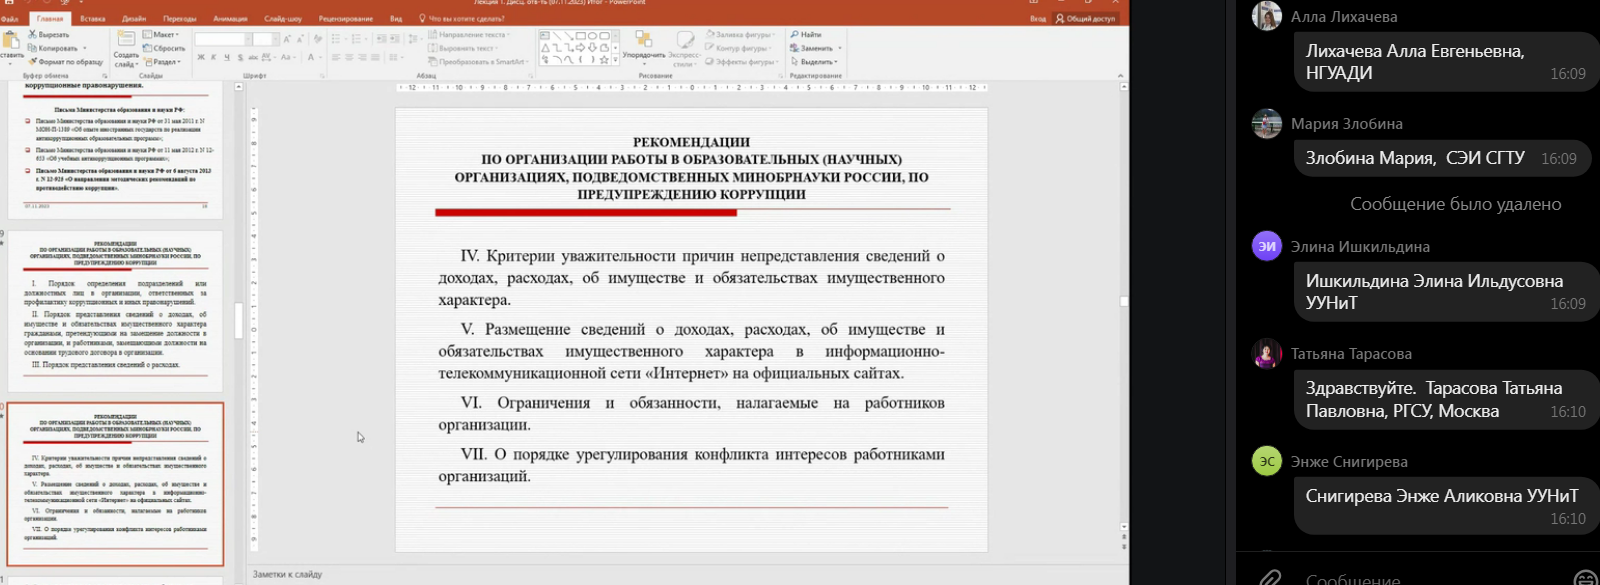Click the Сбросить (Reset) slide icon

(148, 48)
